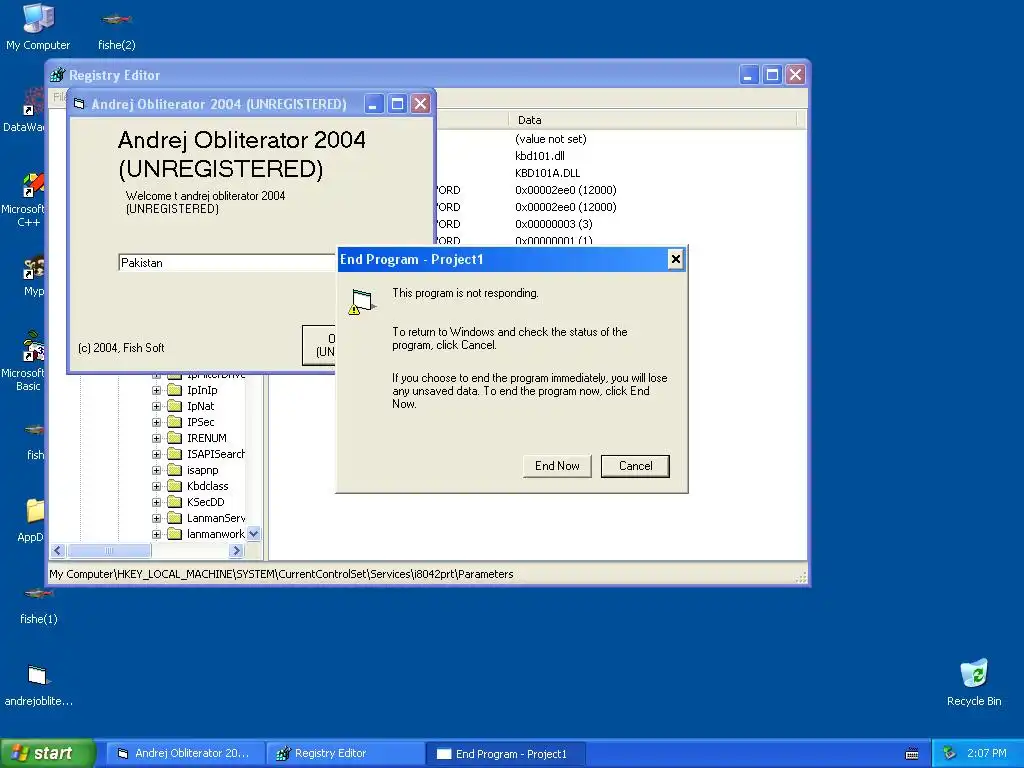Select the IpInIp folder icon in registry tree
Viewport: 1024px width, 768px height.
click(174, 390)
